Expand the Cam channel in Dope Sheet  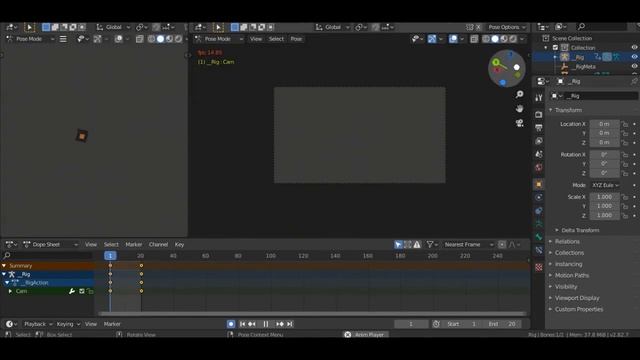(10, 291)
